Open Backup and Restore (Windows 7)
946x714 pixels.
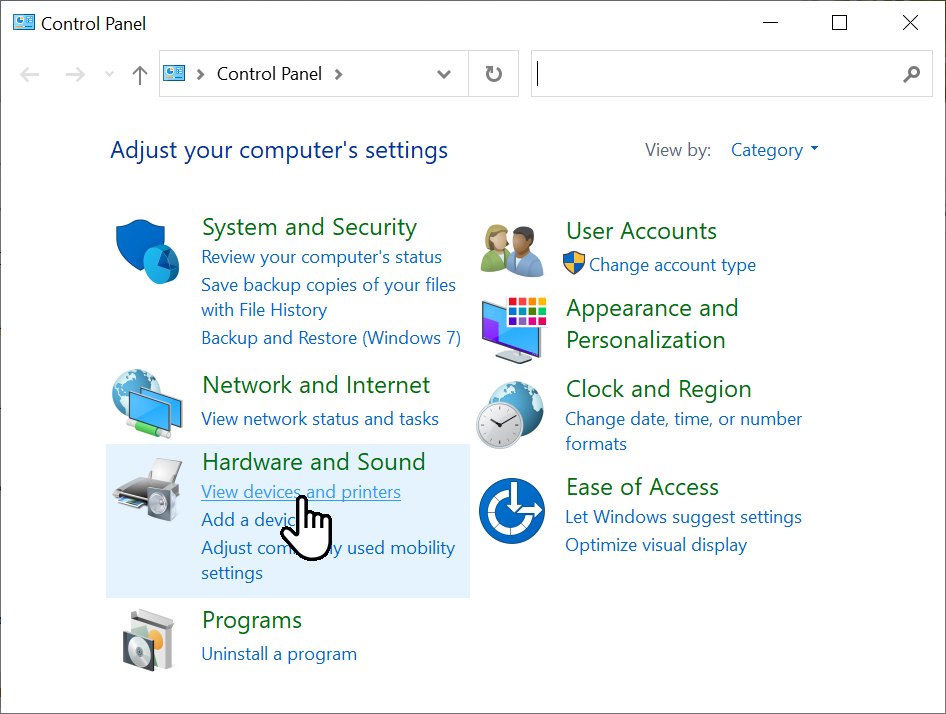331,338
